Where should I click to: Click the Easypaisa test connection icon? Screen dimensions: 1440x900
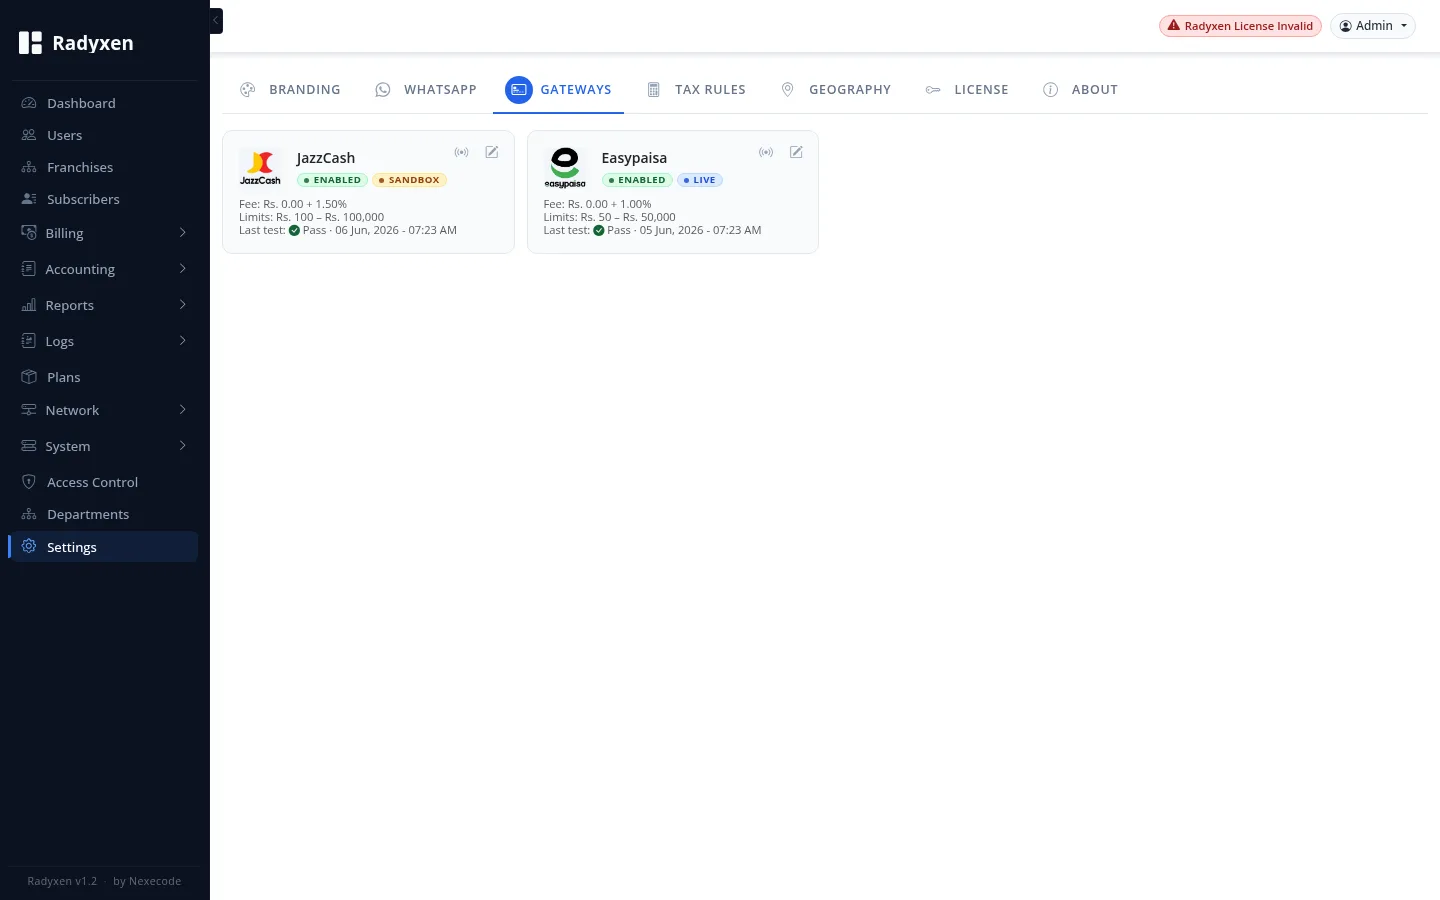coord(766,152)
